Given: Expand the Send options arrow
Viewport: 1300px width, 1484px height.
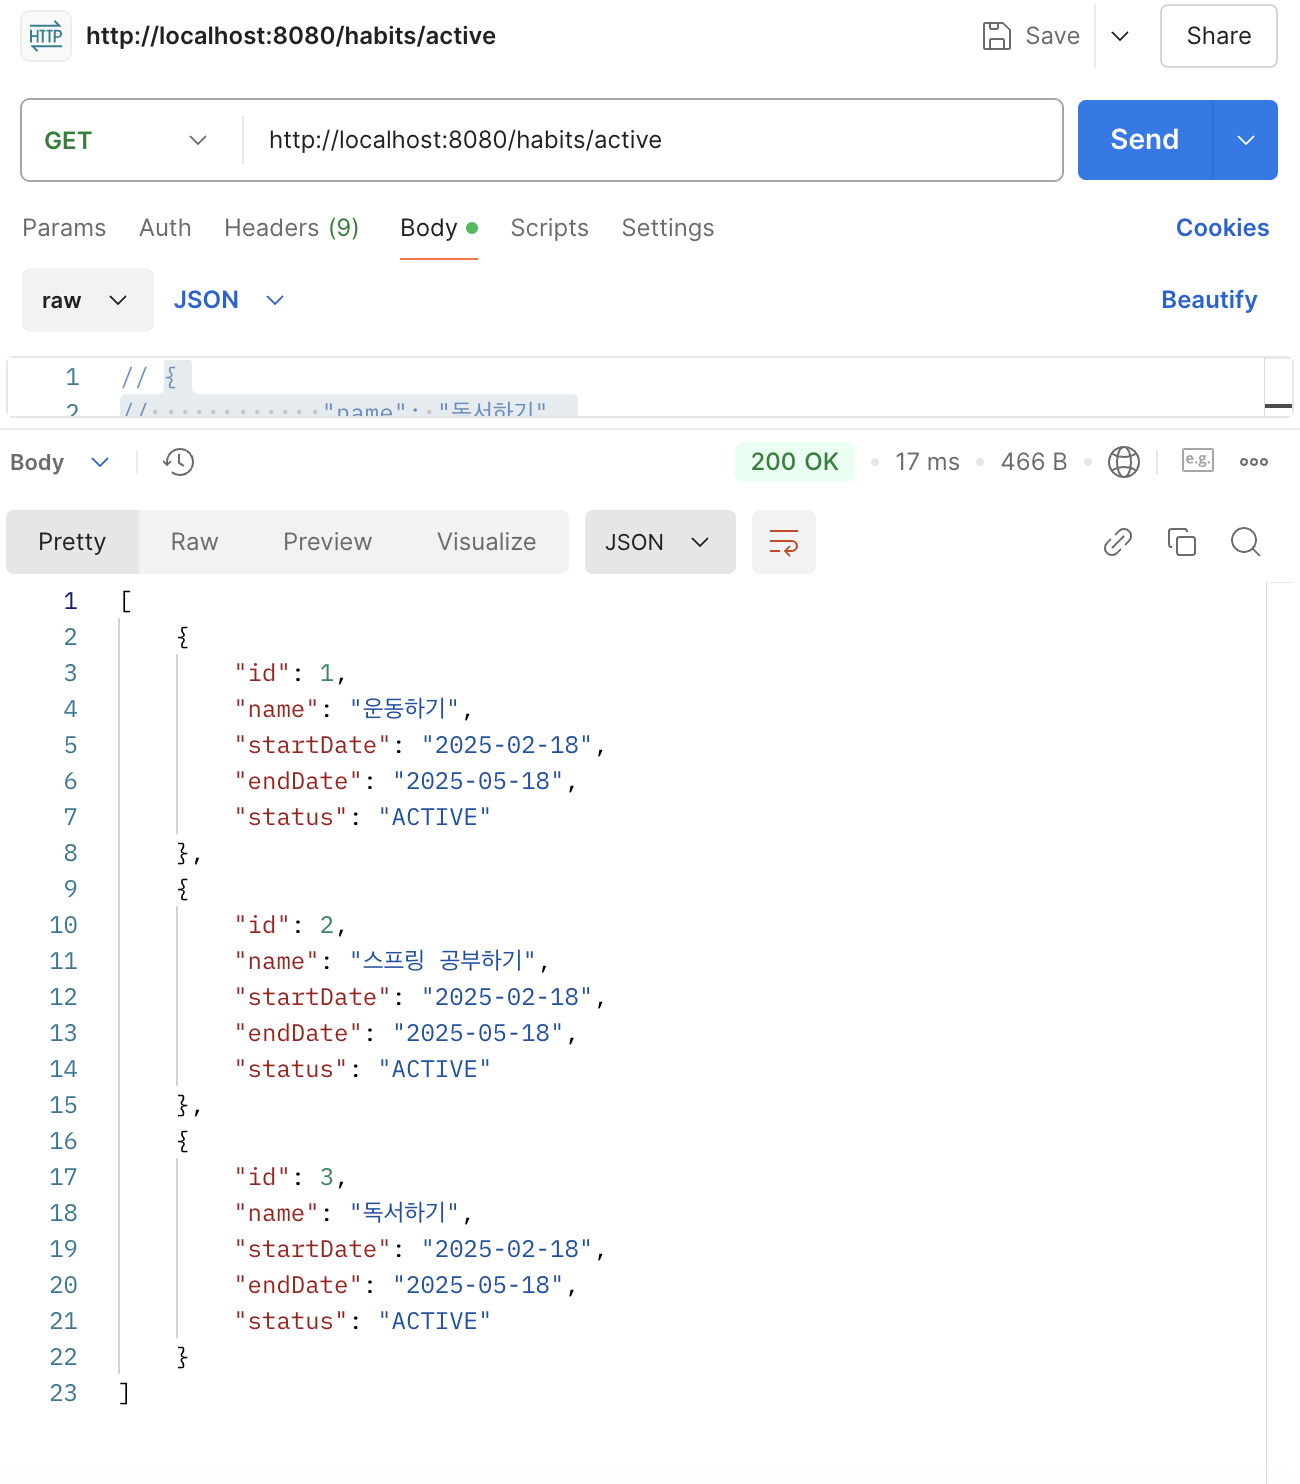Looking at the screenshot, I should (1246, 140).
